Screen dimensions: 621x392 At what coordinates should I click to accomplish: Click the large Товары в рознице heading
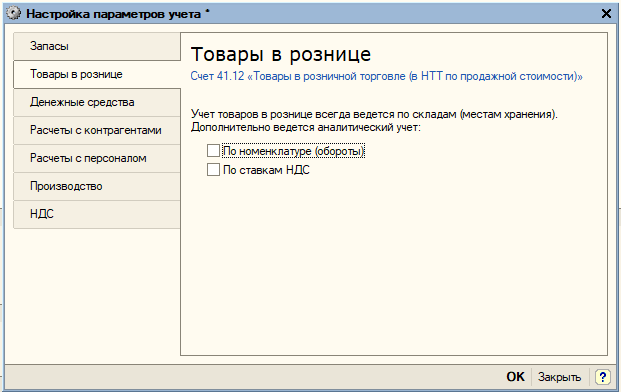[280, 54]
